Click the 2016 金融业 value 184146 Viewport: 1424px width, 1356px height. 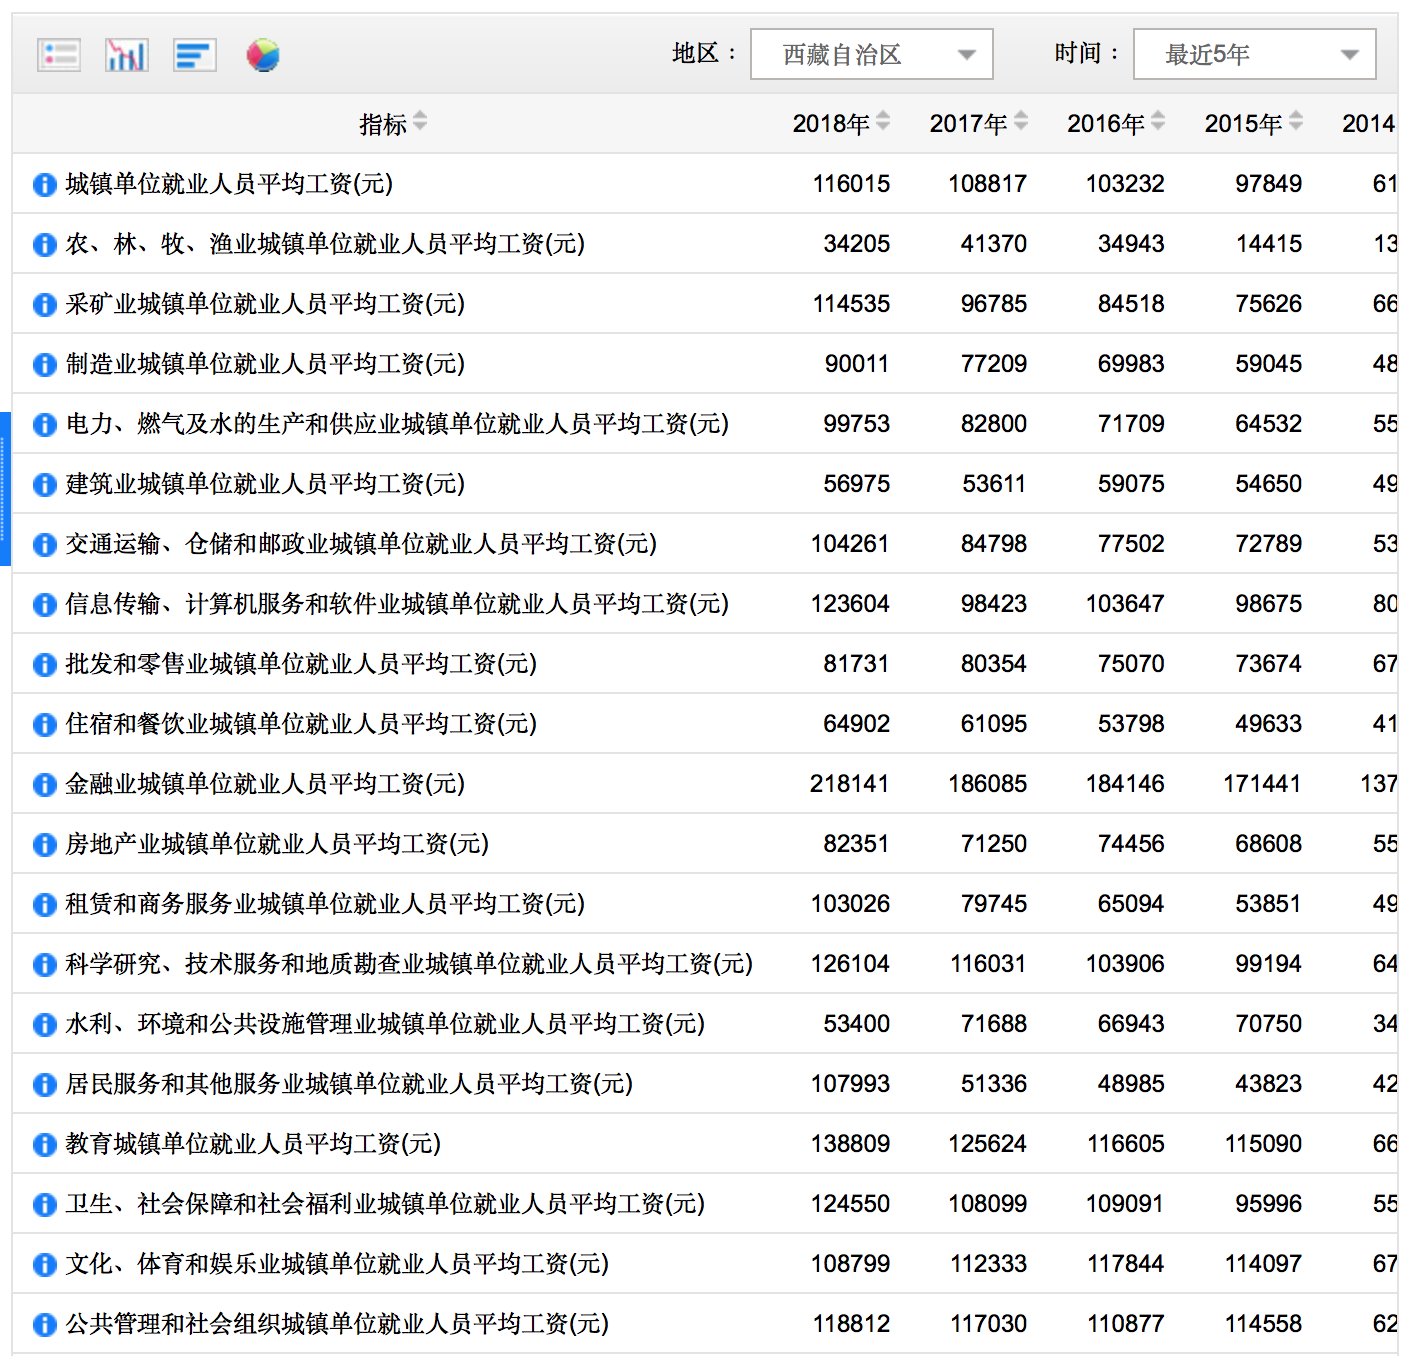(x=1125, y=784)
